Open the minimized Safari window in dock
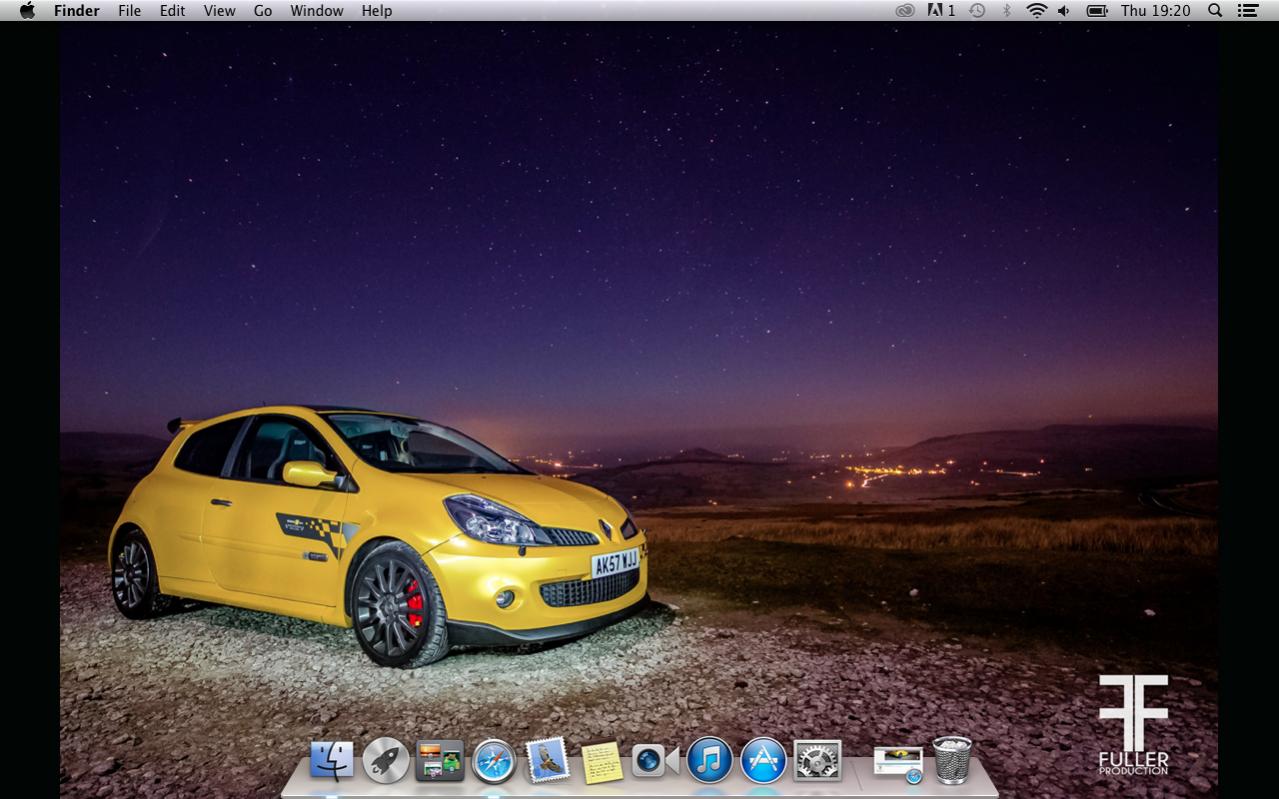The height and width of the screenshot is (799, 1279). click(898, 763)
